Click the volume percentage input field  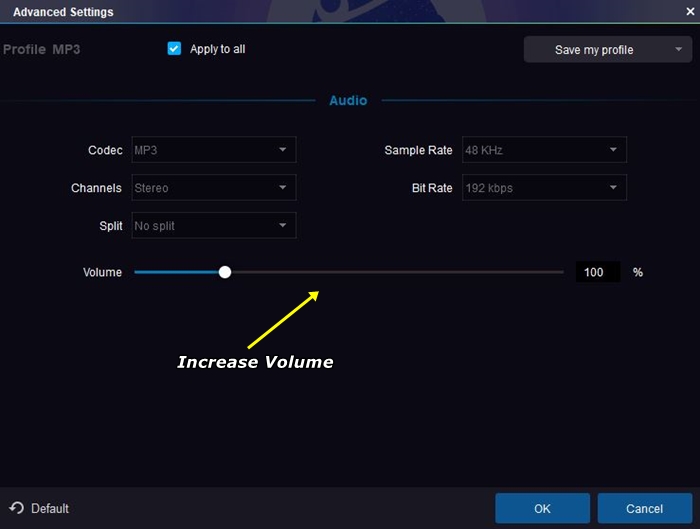(597, 272)
